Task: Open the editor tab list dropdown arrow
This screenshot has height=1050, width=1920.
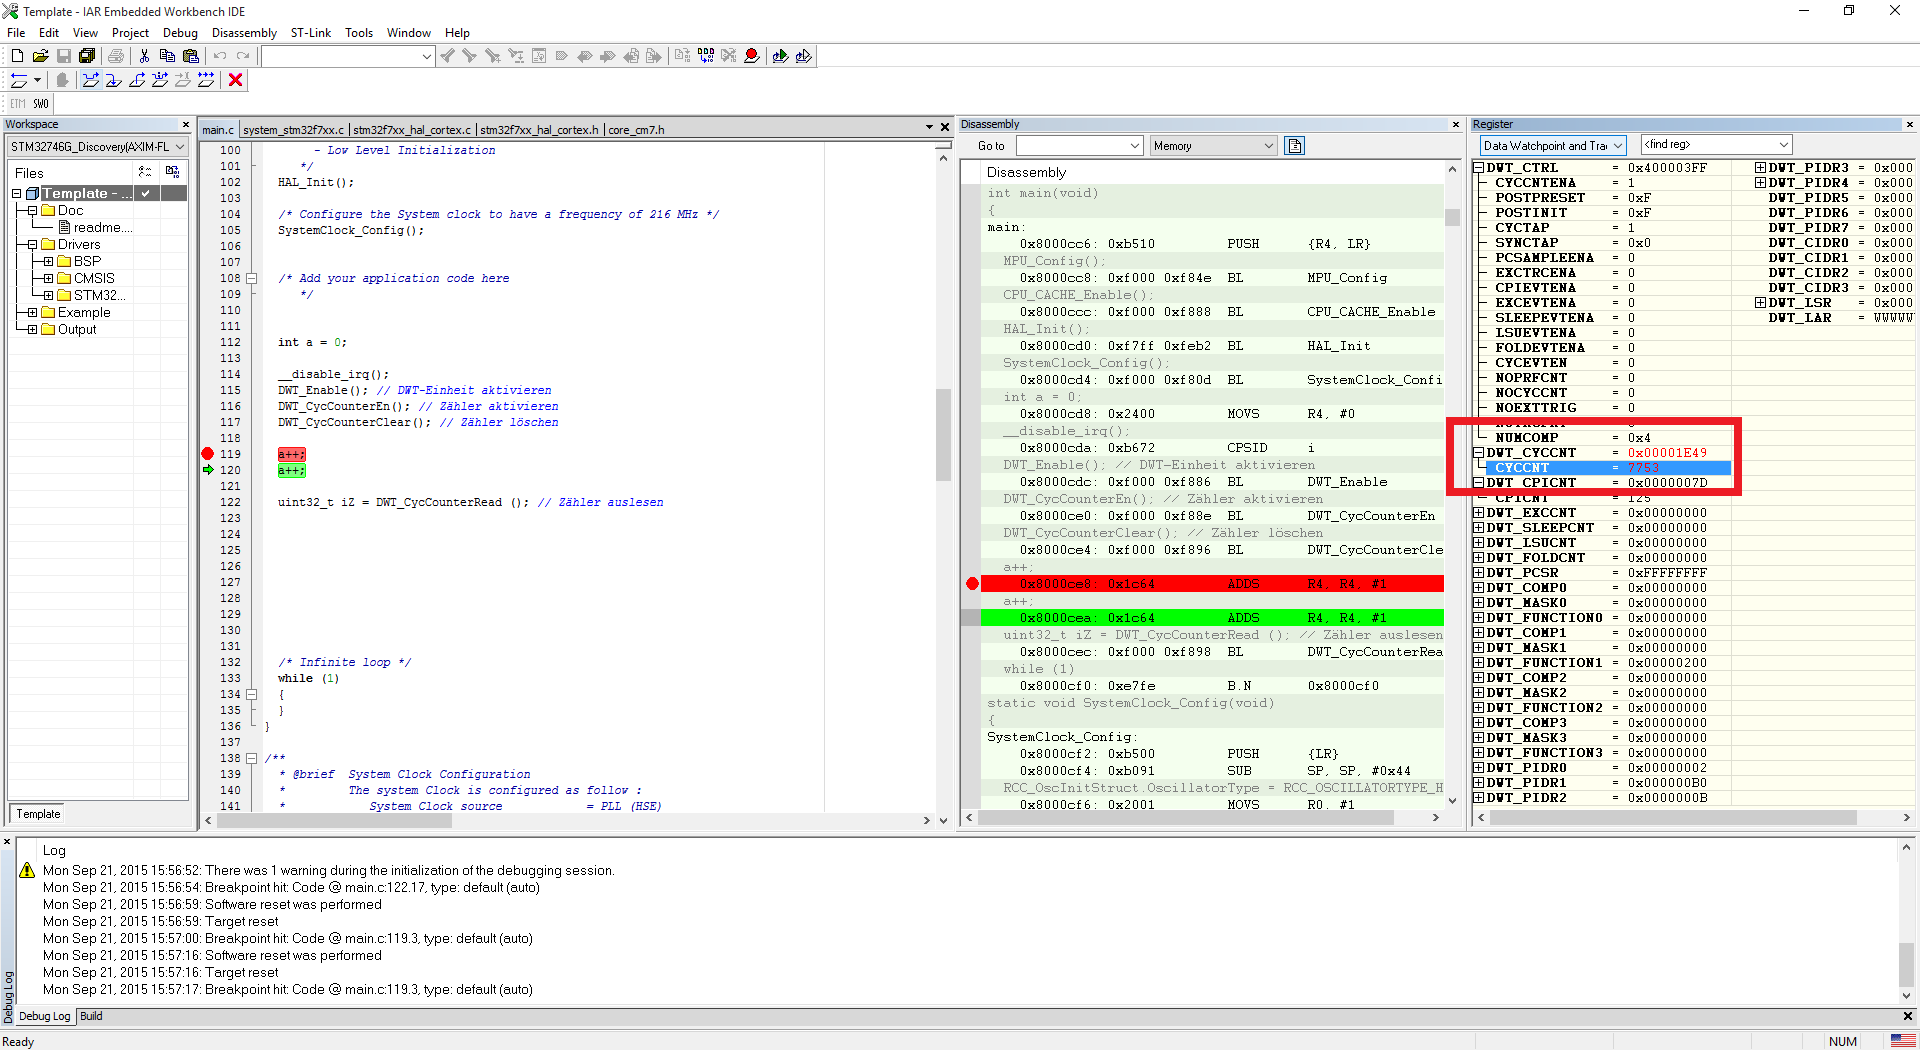Action: tap(929, 128)
